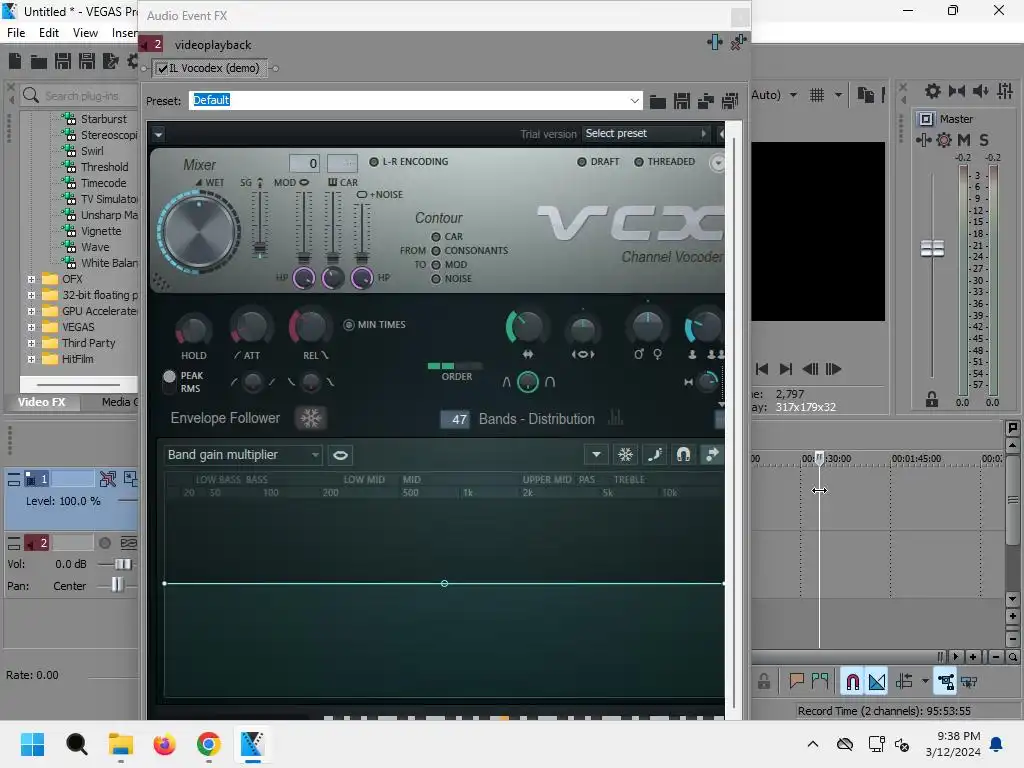Image resolution: width=1024 pixels, height=768 pixels.
Task: Open File Explorer from the taskbar
Action: click(121, 744)
